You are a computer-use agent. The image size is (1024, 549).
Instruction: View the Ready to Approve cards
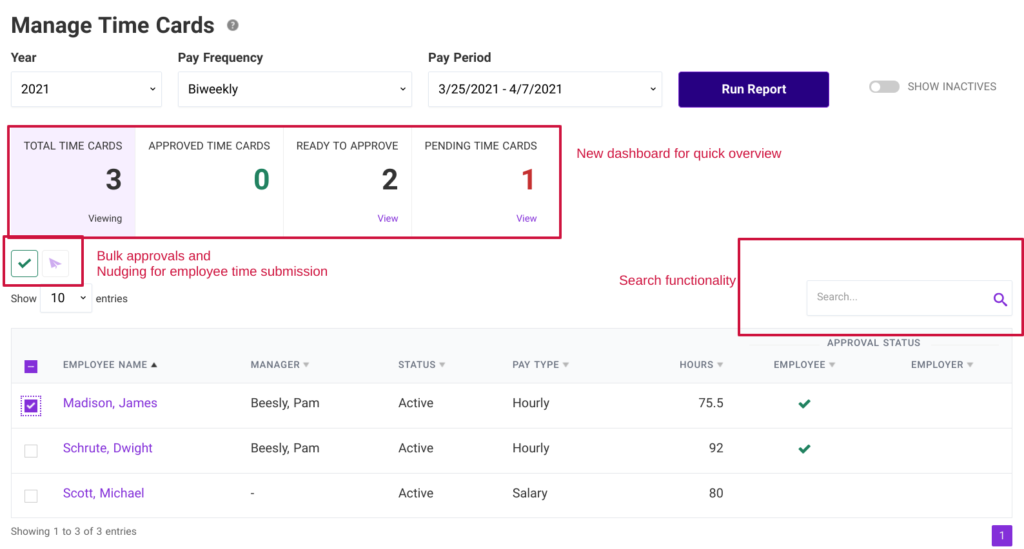click(387, 218)
